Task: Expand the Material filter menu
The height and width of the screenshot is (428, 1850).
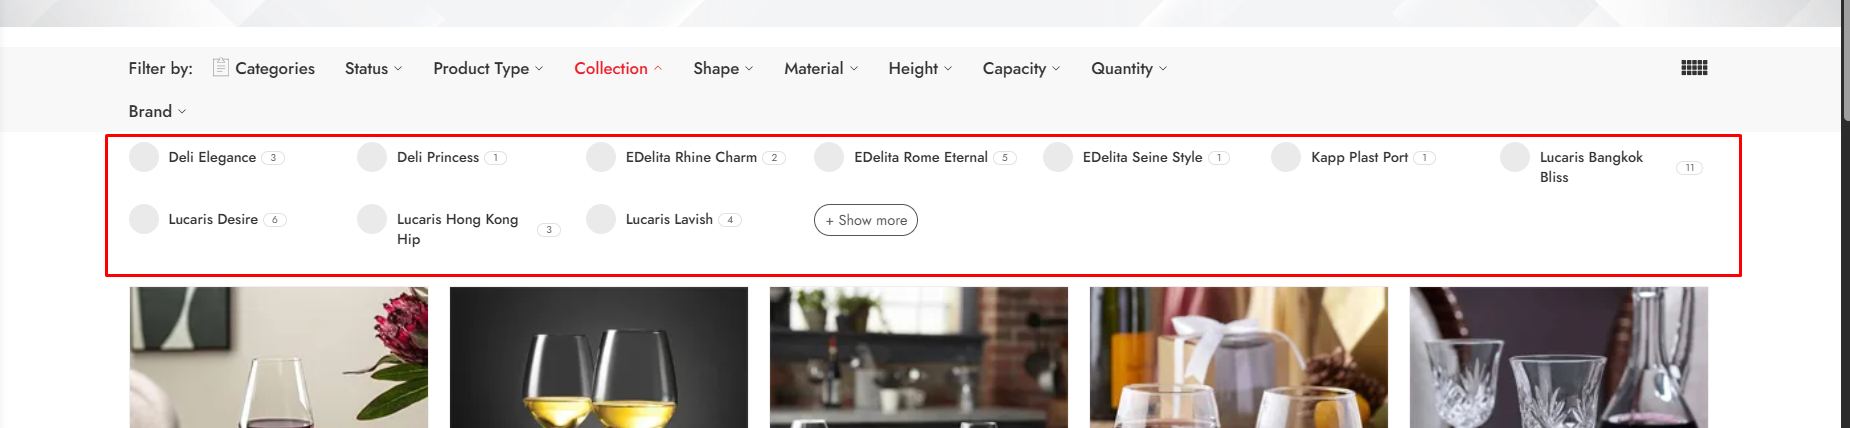Action: pos(821,68)
